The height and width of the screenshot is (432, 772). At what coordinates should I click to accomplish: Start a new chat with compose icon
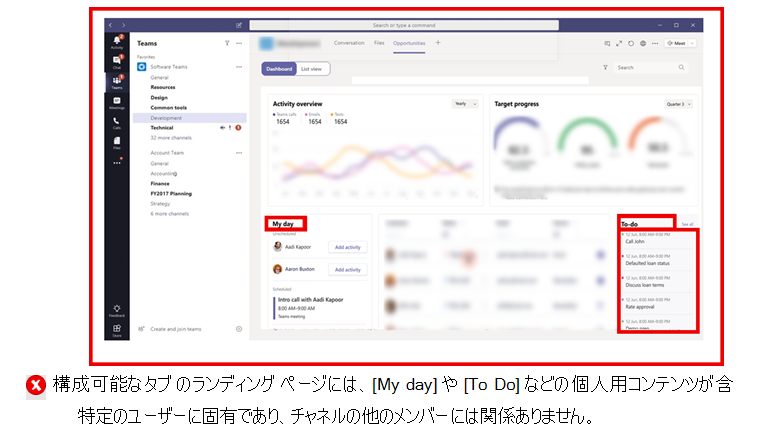click(239, 25)
